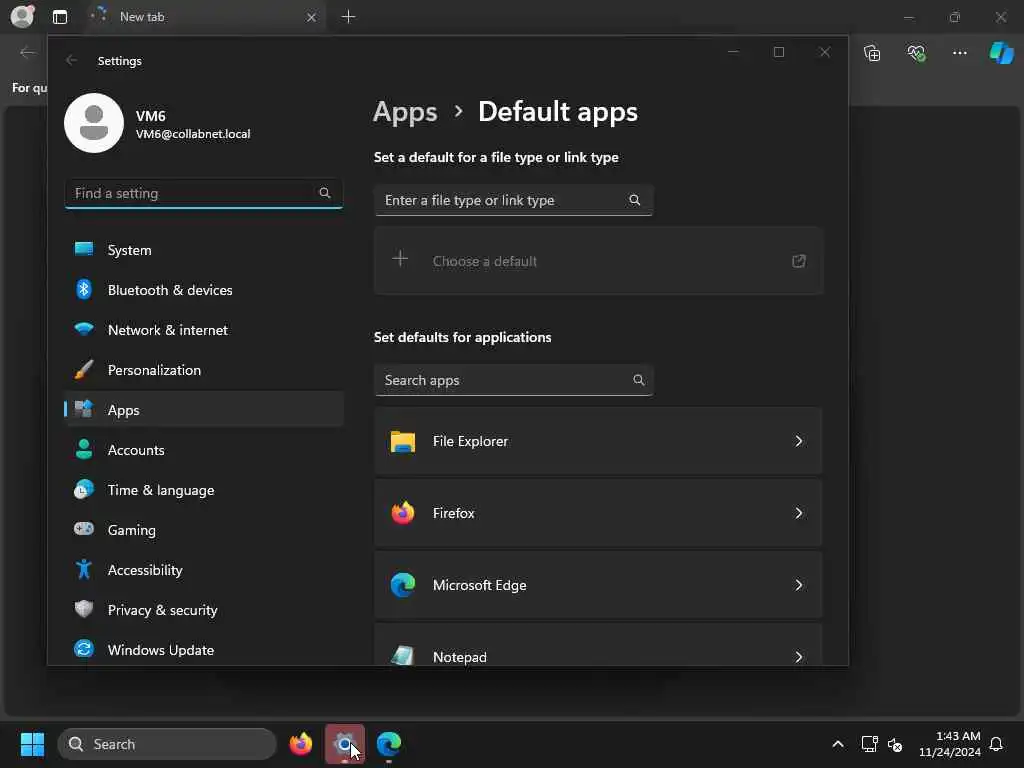Click the Settings gear taskbar icon

pyautogui.click(x=345, y=744)
